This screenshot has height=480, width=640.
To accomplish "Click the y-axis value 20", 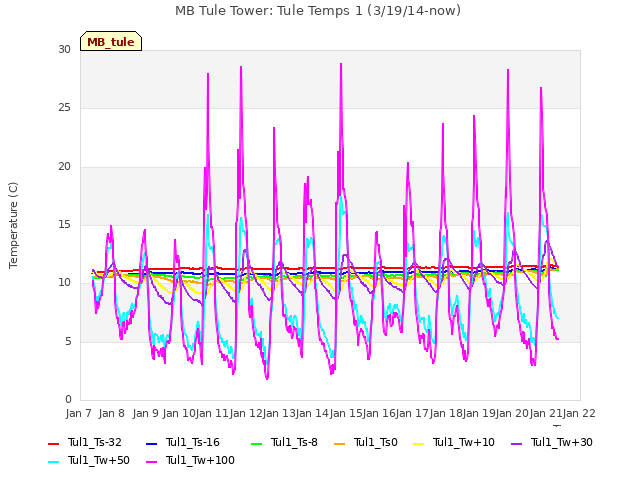I will (x=64, y=167).
